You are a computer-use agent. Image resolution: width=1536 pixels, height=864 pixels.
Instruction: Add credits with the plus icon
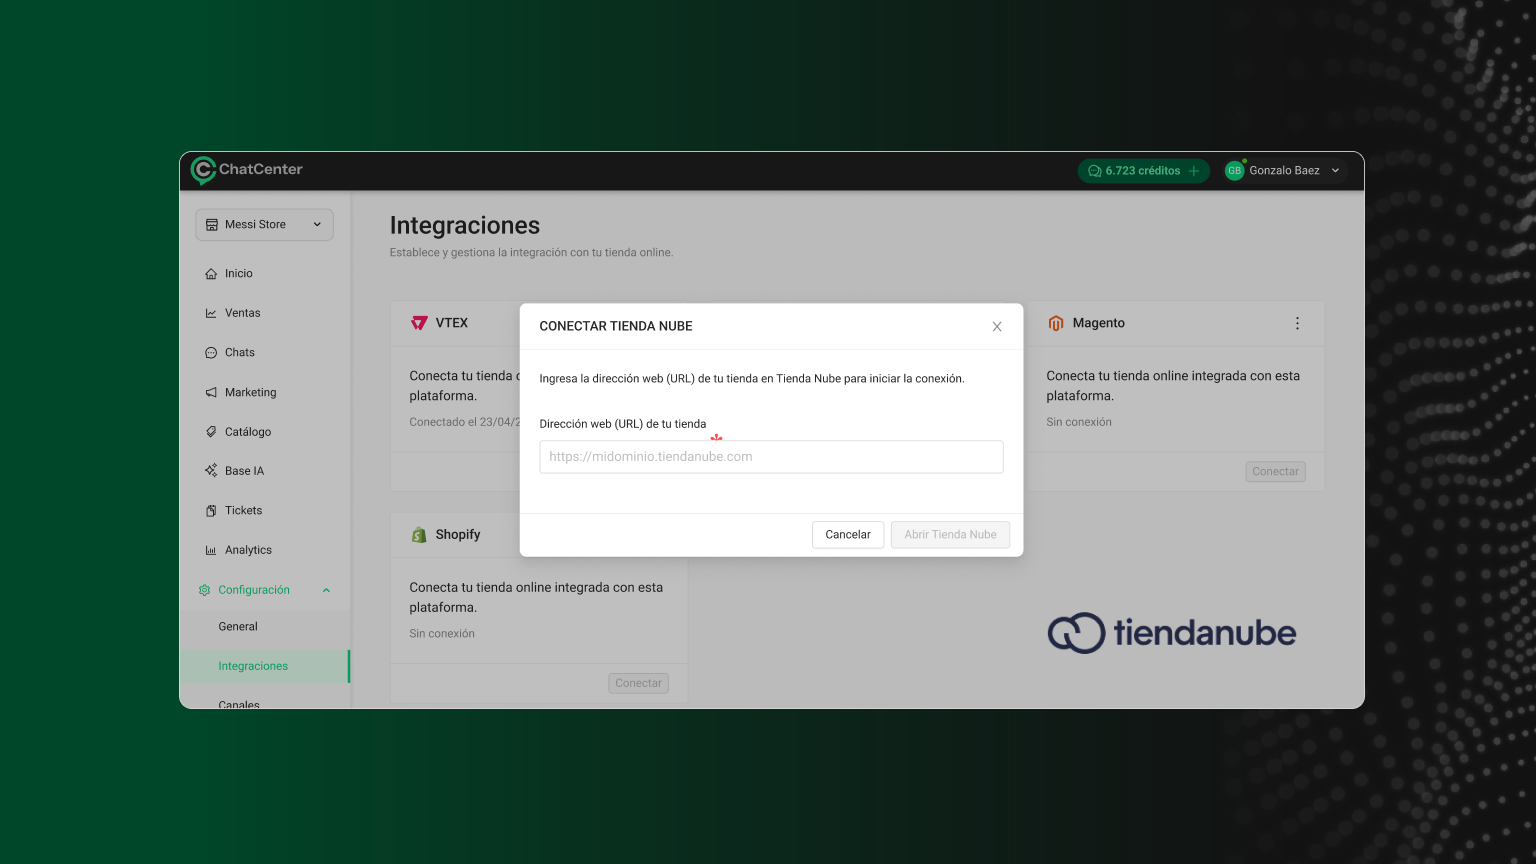pyautogui.click(x=1194, y=171)
